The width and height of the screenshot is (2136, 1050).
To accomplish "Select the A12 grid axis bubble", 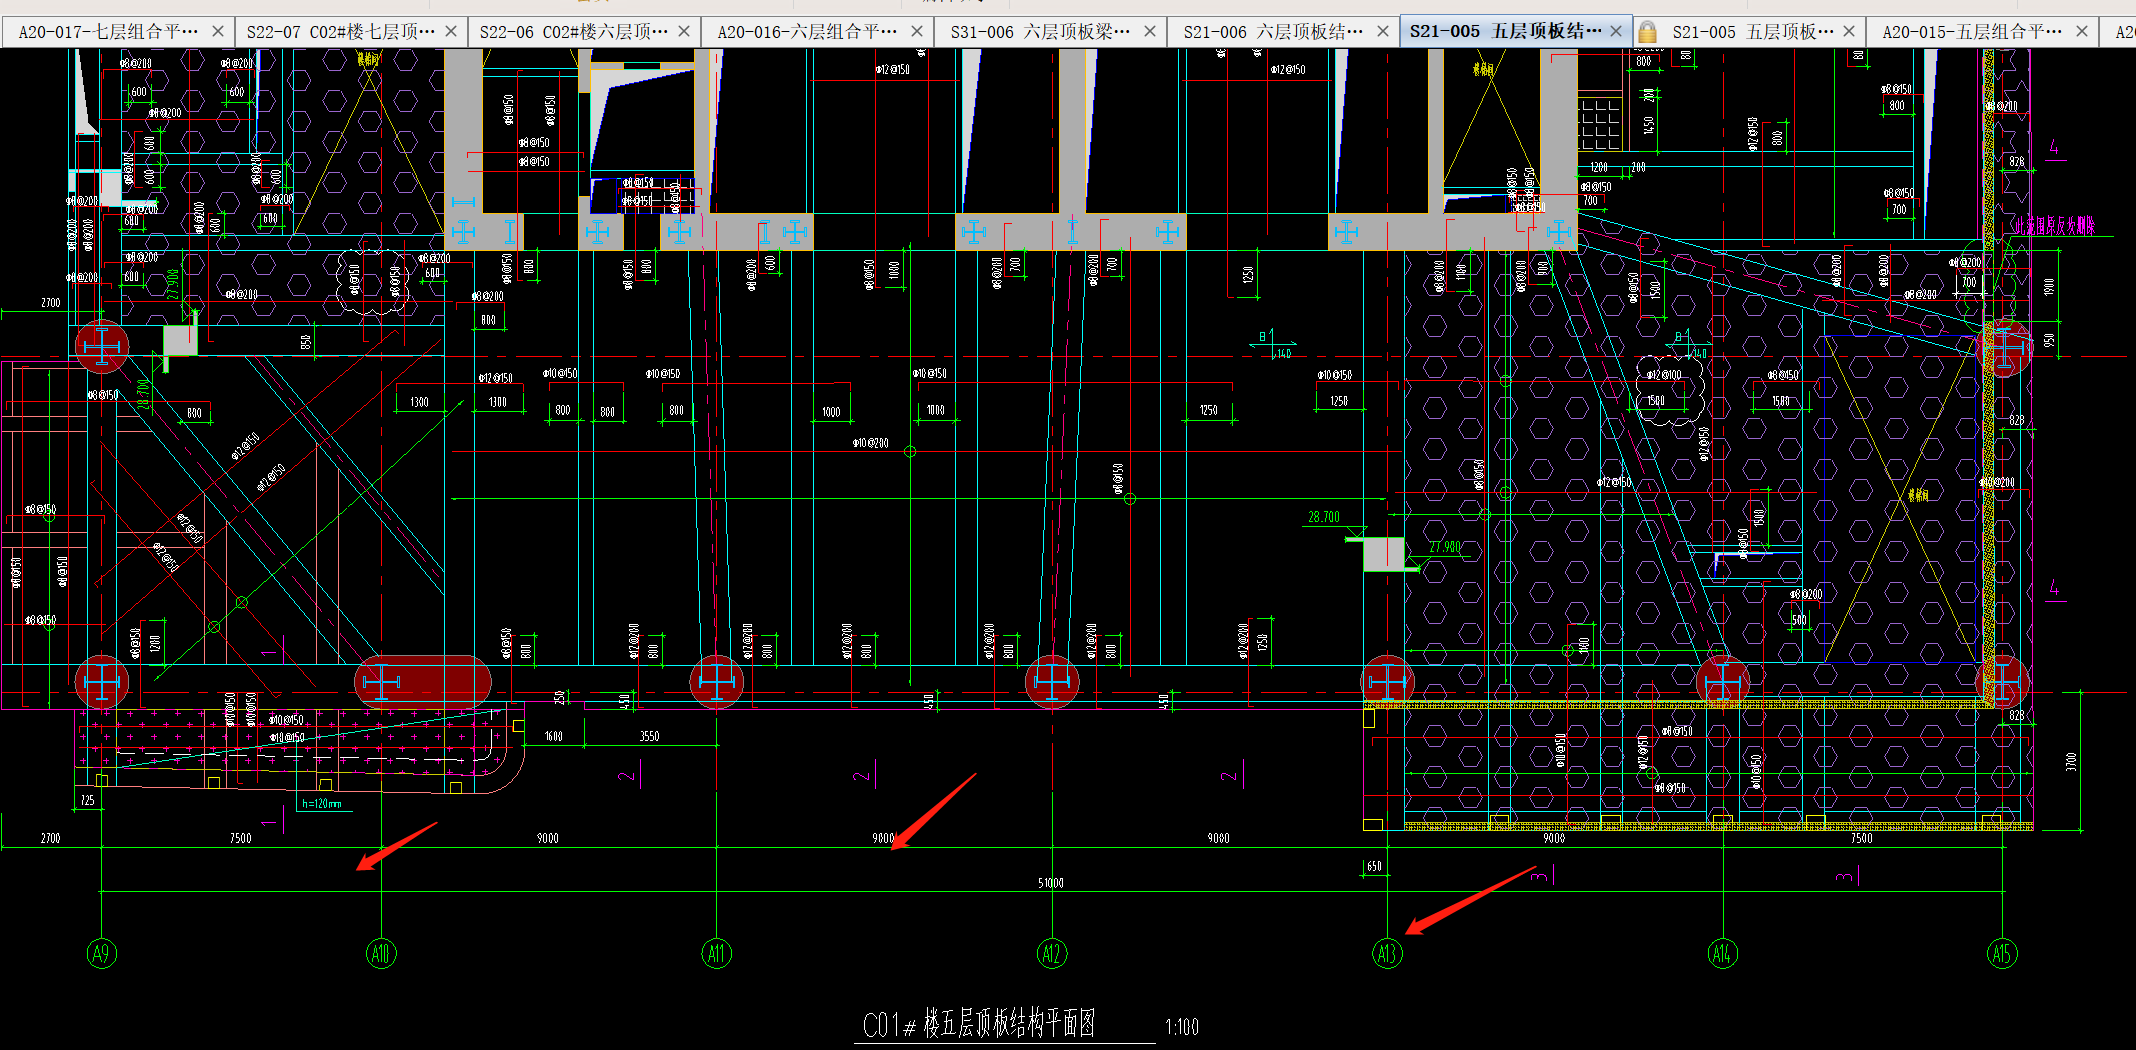I will (1052, 954).
